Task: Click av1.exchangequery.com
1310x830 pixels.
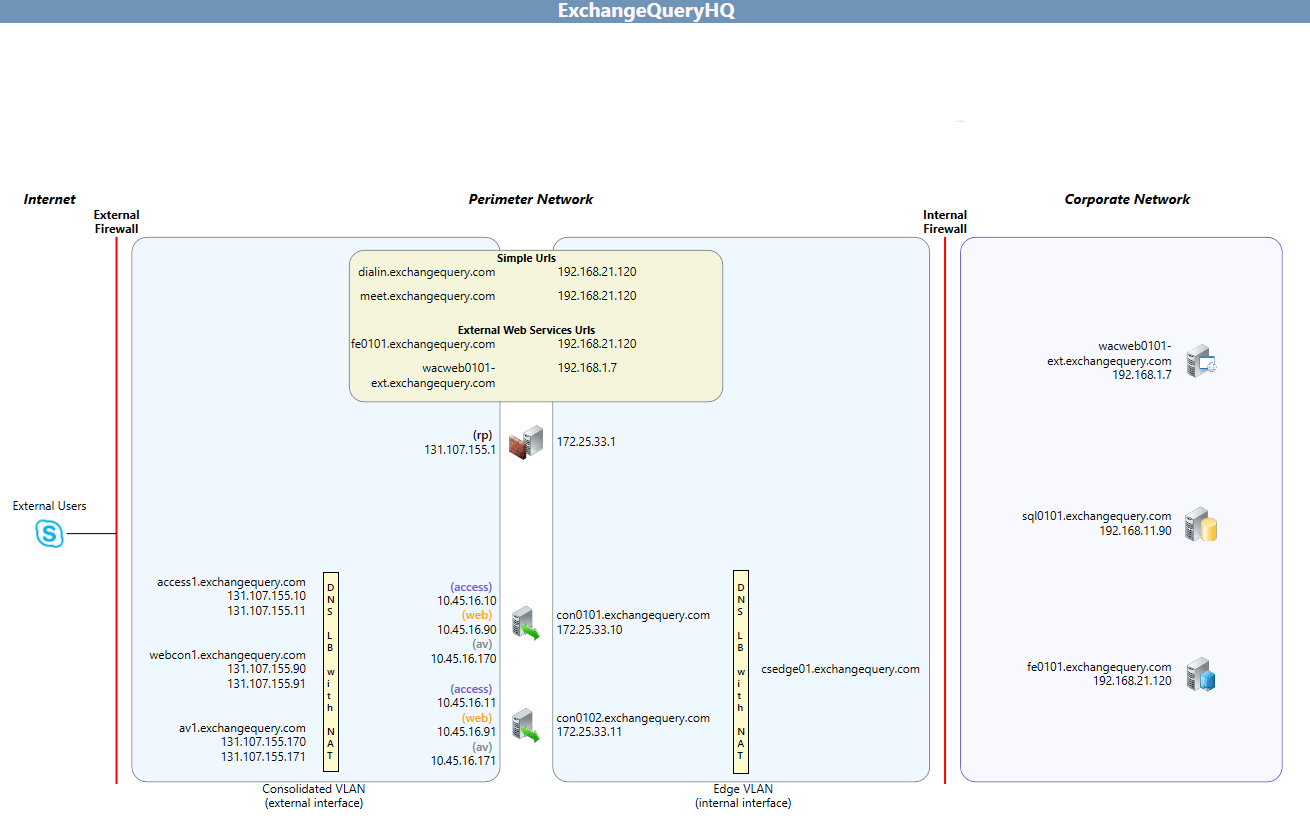Action: point(242,728)
